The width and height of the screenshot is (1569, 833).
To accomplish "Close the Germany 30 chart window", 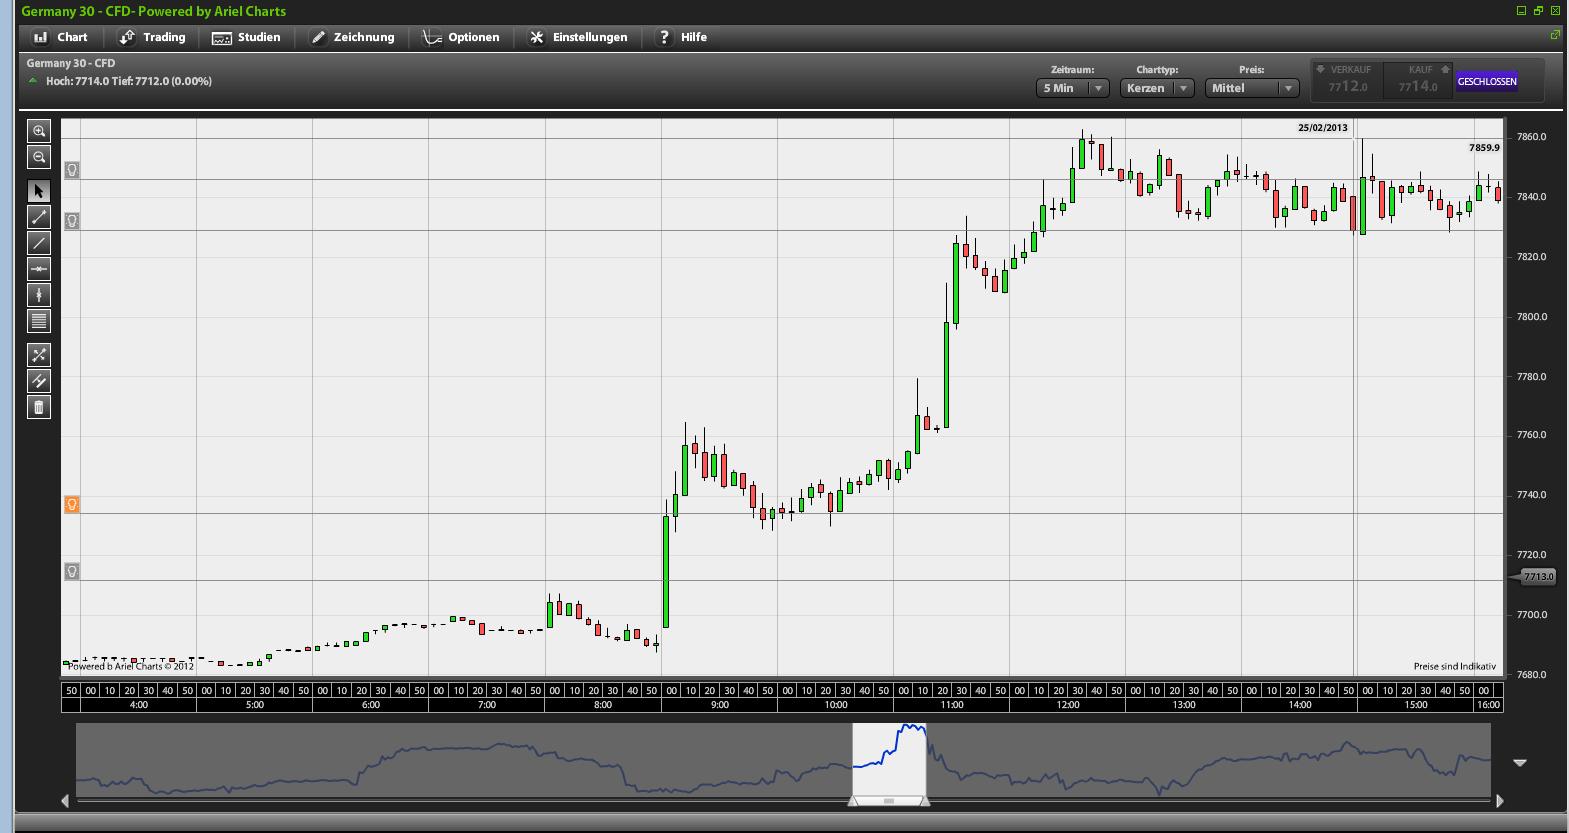I will [x=1555, y=11].
